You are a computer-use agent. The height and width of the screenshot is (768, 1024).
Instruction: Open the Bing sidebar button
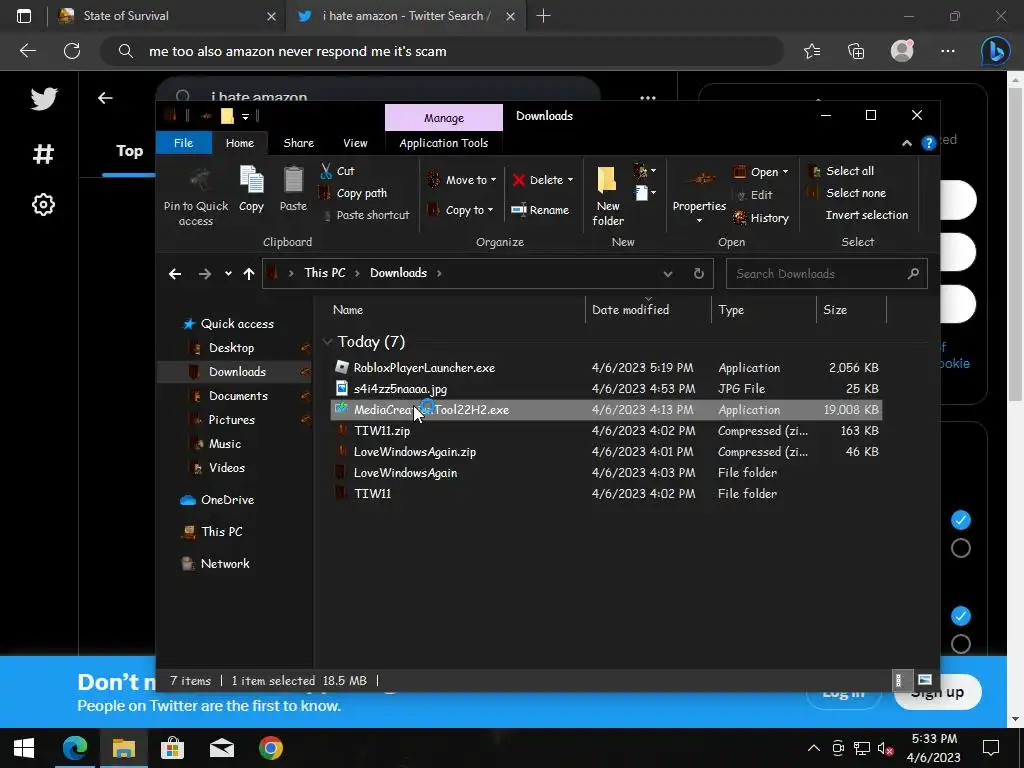[995, 51]
